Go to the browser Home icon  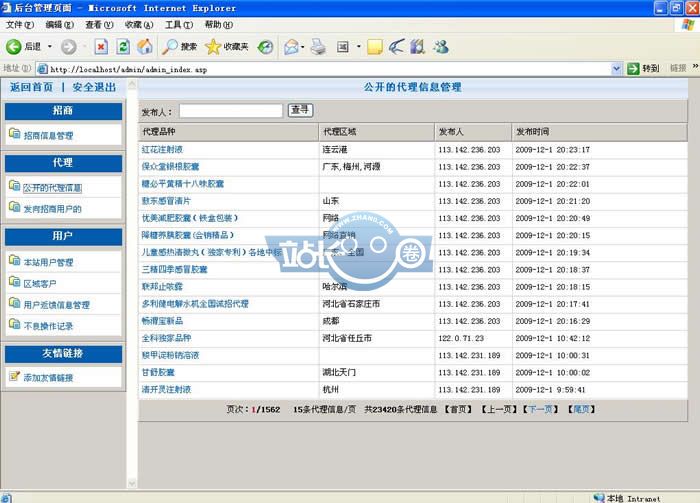tap(145, 46)
